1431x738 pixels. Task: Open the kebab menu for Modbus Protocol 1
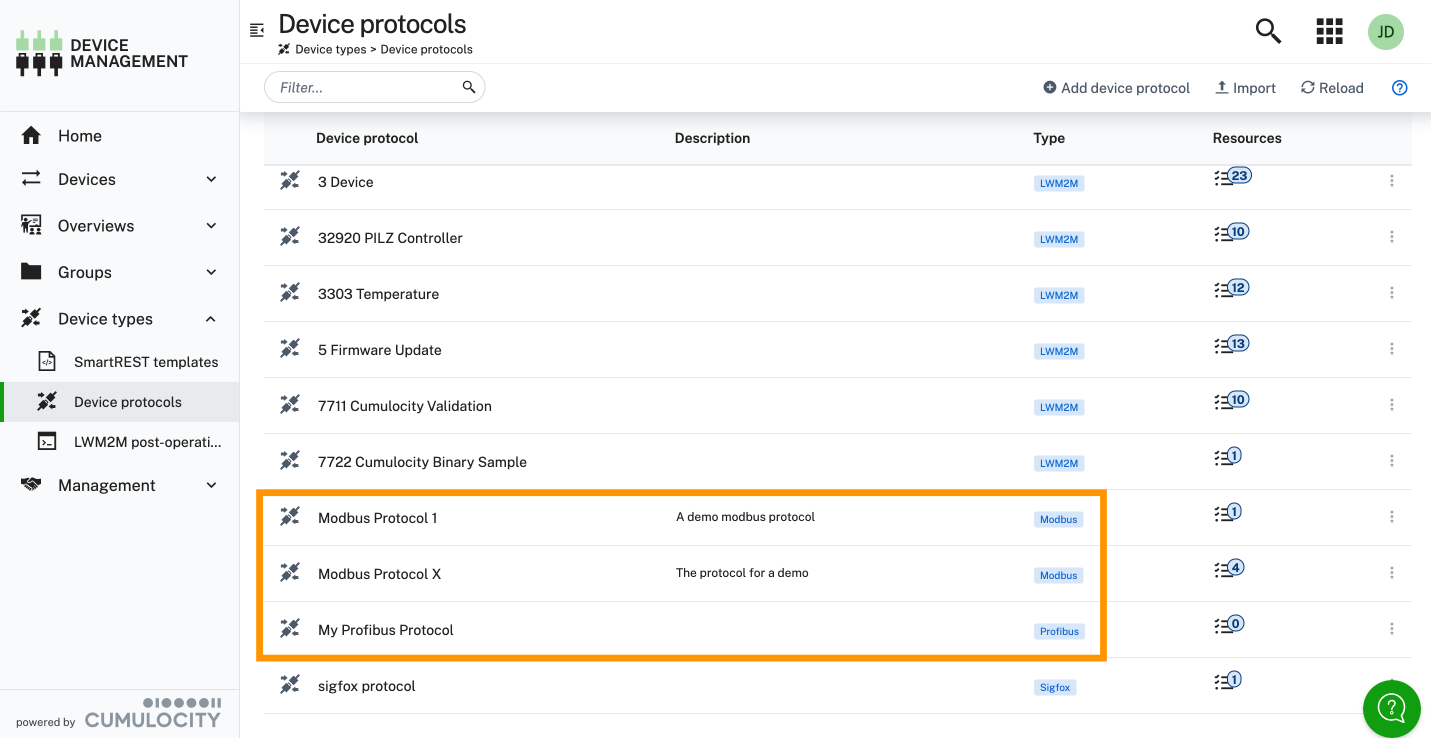point(1392,516)
